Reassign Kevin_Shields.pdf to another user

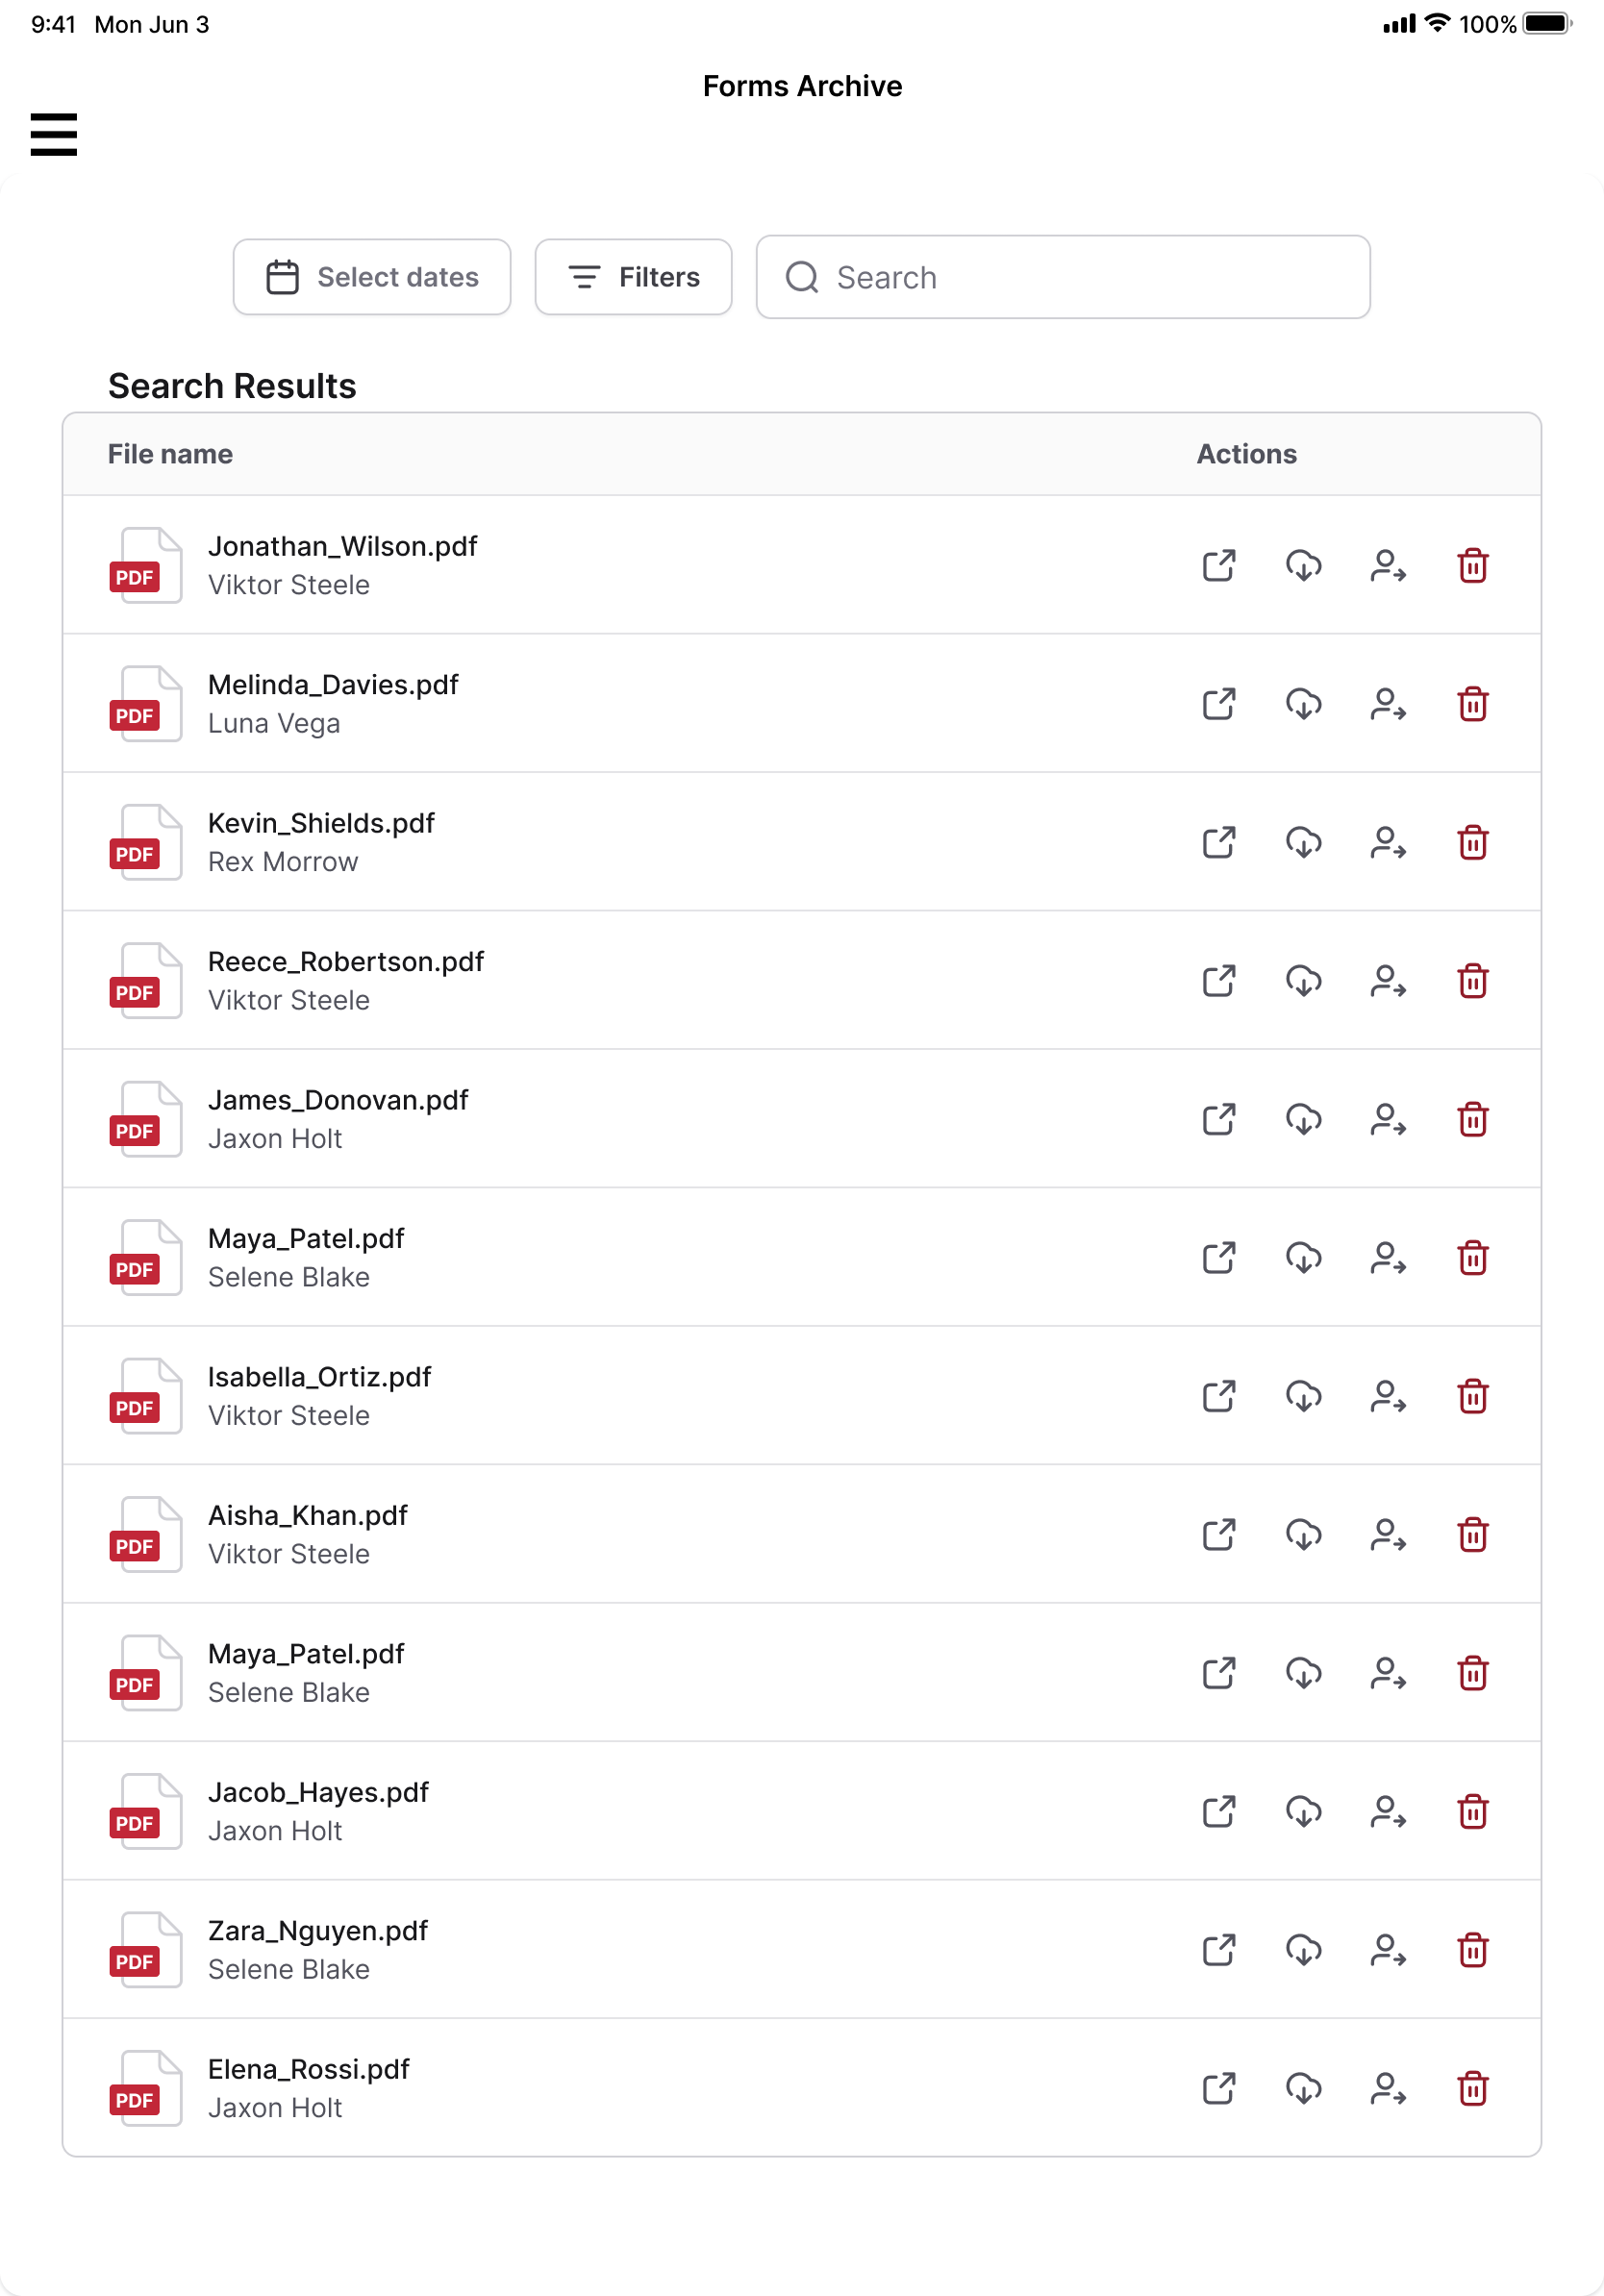(x=1388, y=843)
